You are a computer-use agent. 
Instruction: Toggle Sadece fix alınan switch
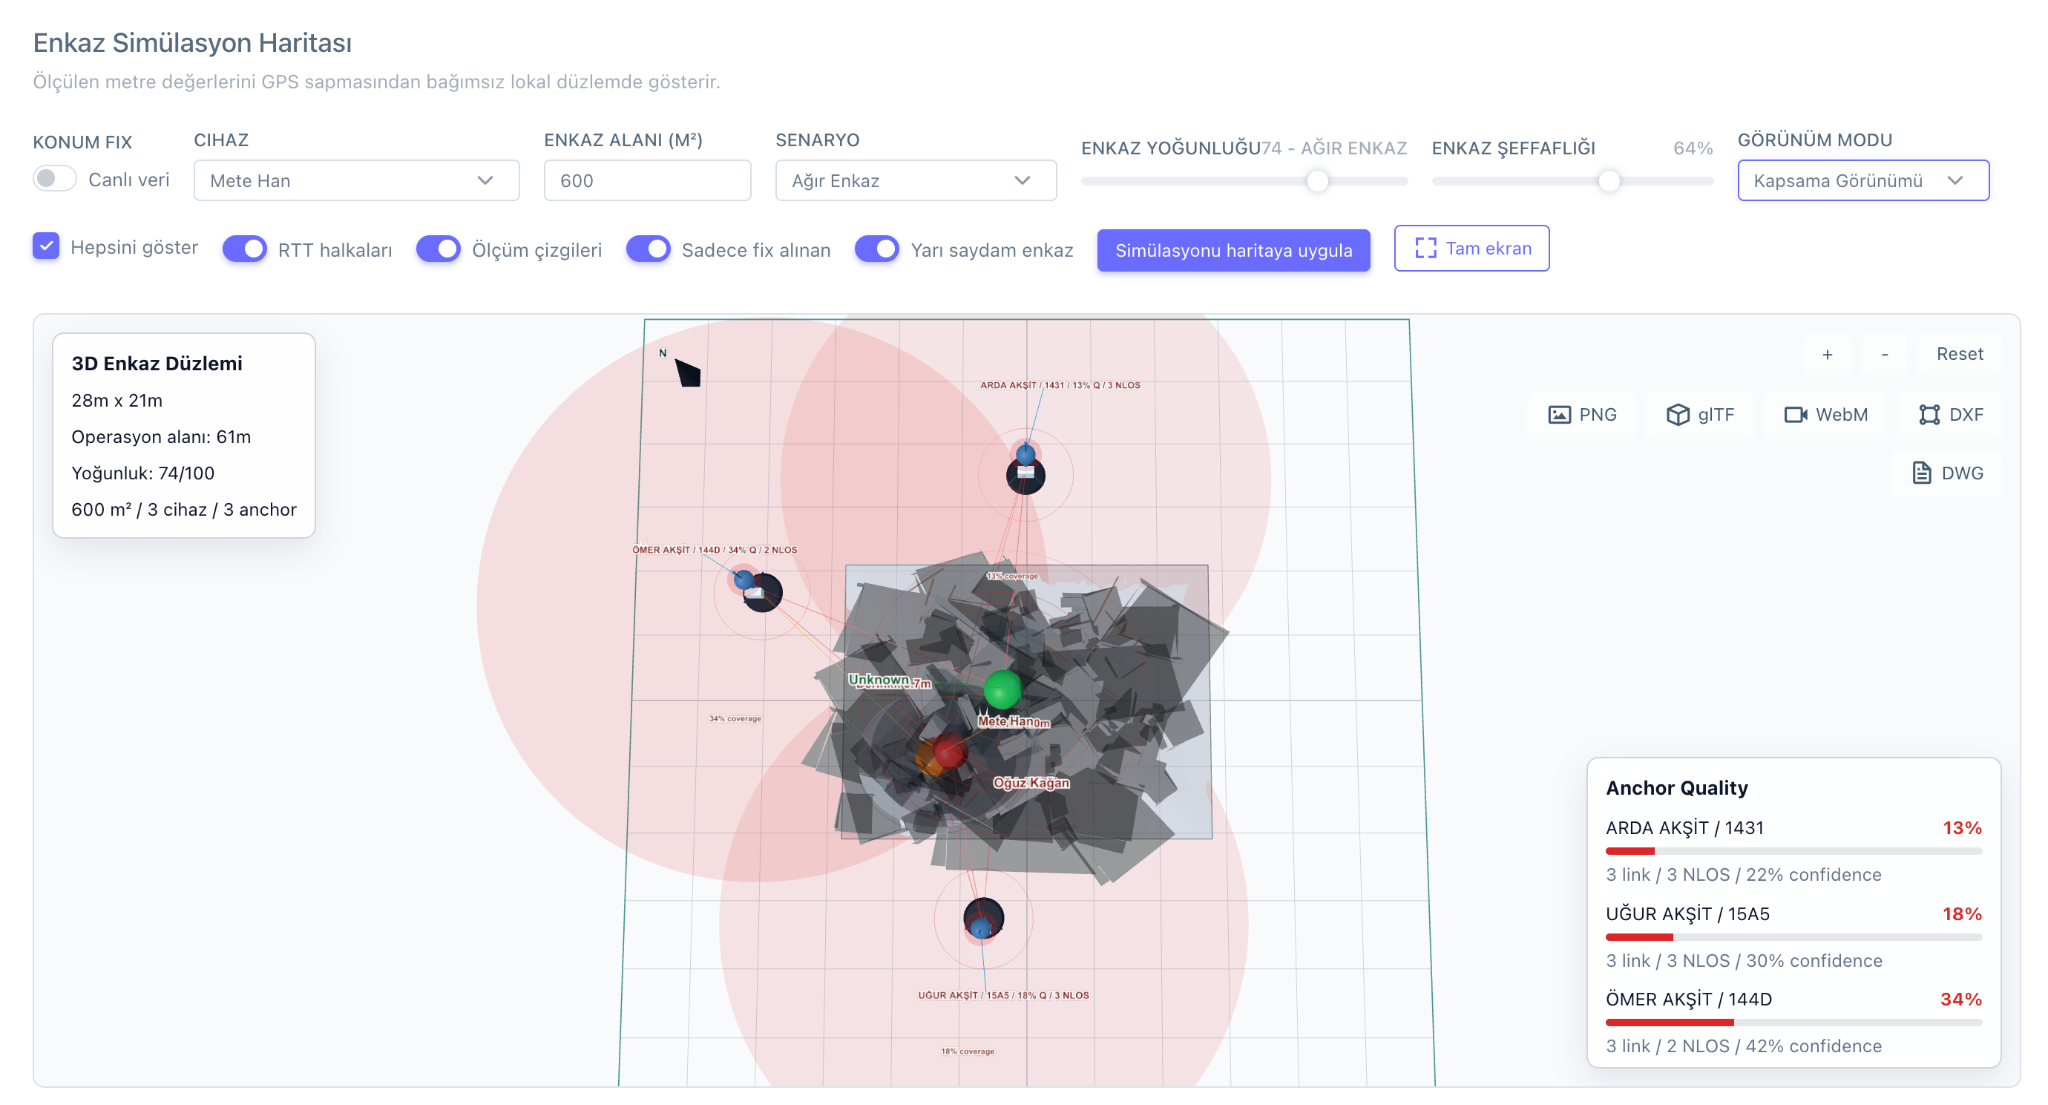(648, 249)
